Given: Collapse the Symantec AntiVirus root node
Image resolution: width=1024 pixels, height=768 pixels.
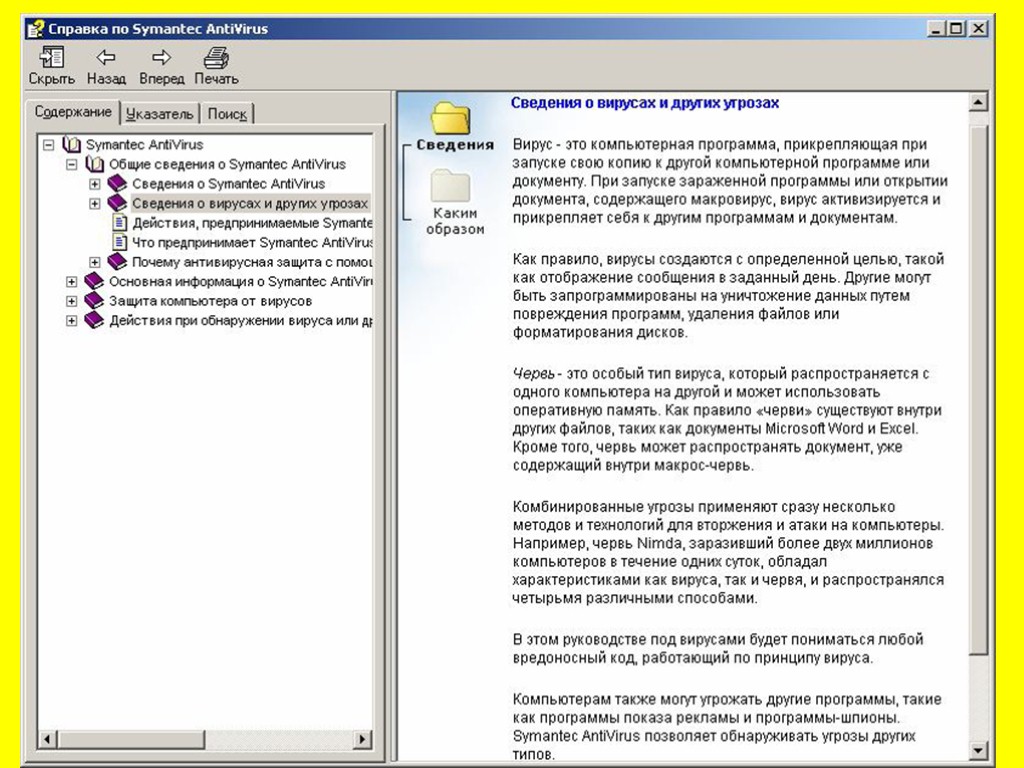Looking at the screenshot, I should pos(48,144).
